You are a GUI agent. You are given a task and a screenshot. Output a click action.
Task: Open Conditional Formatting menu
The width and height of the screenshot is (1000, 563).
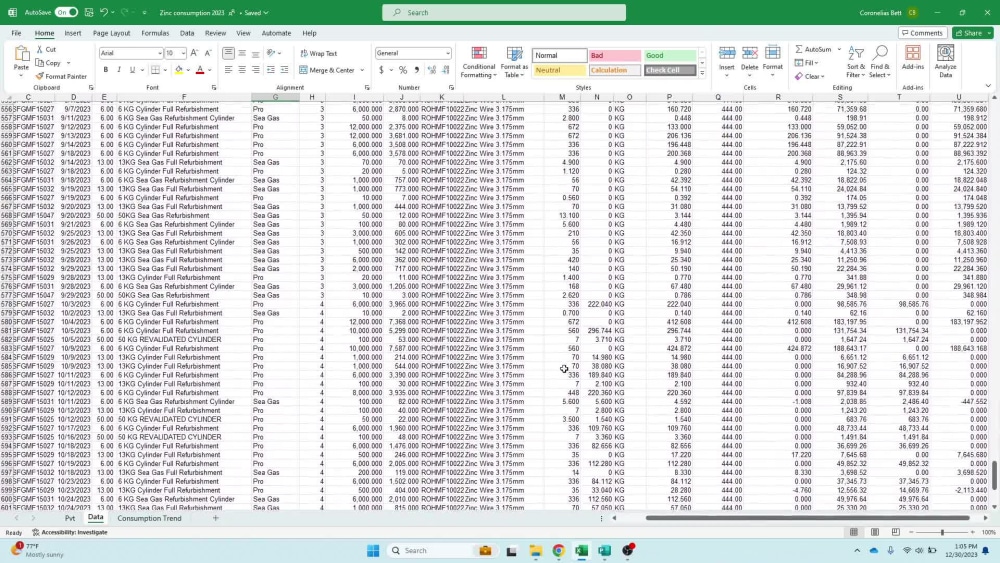coord(478,62)
